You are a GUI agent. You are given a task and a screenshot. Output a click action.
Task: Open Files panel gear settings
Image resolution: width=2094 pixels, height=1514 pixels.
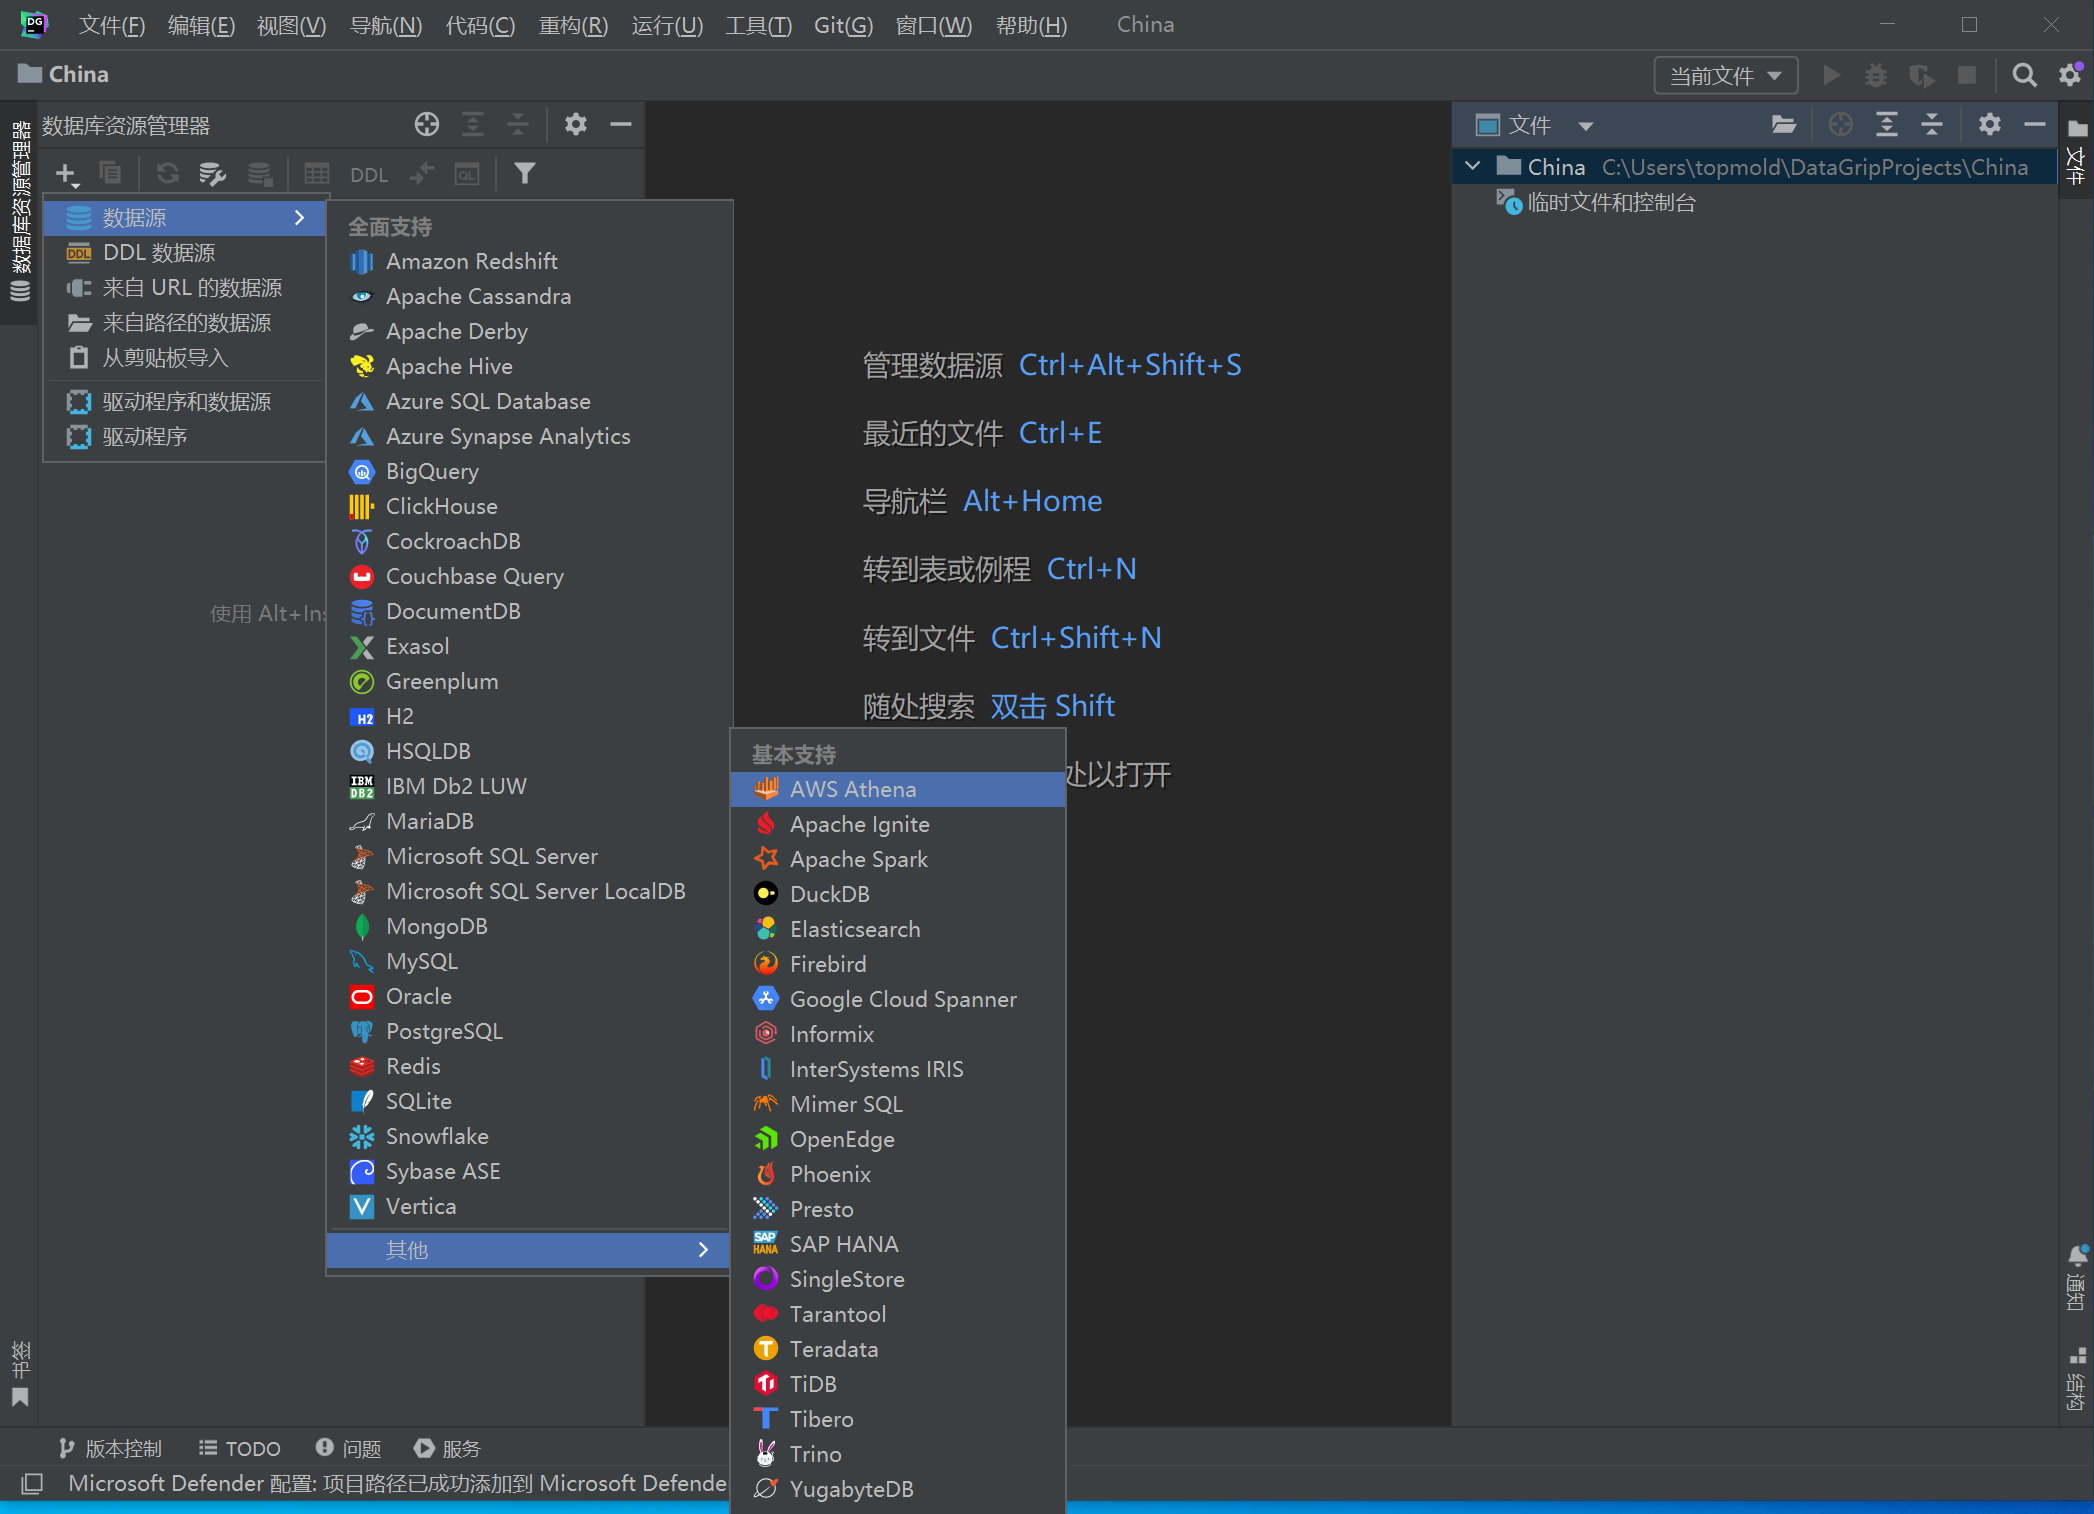click(1989, 124)
